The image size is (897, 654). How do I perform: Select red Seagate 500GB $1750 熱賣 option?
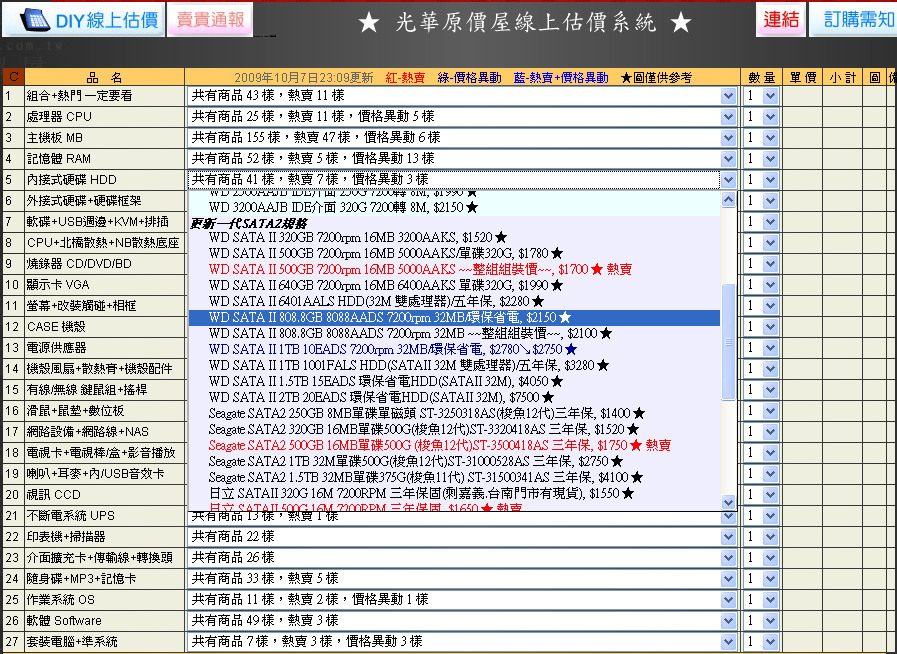[x=454, y=445]
